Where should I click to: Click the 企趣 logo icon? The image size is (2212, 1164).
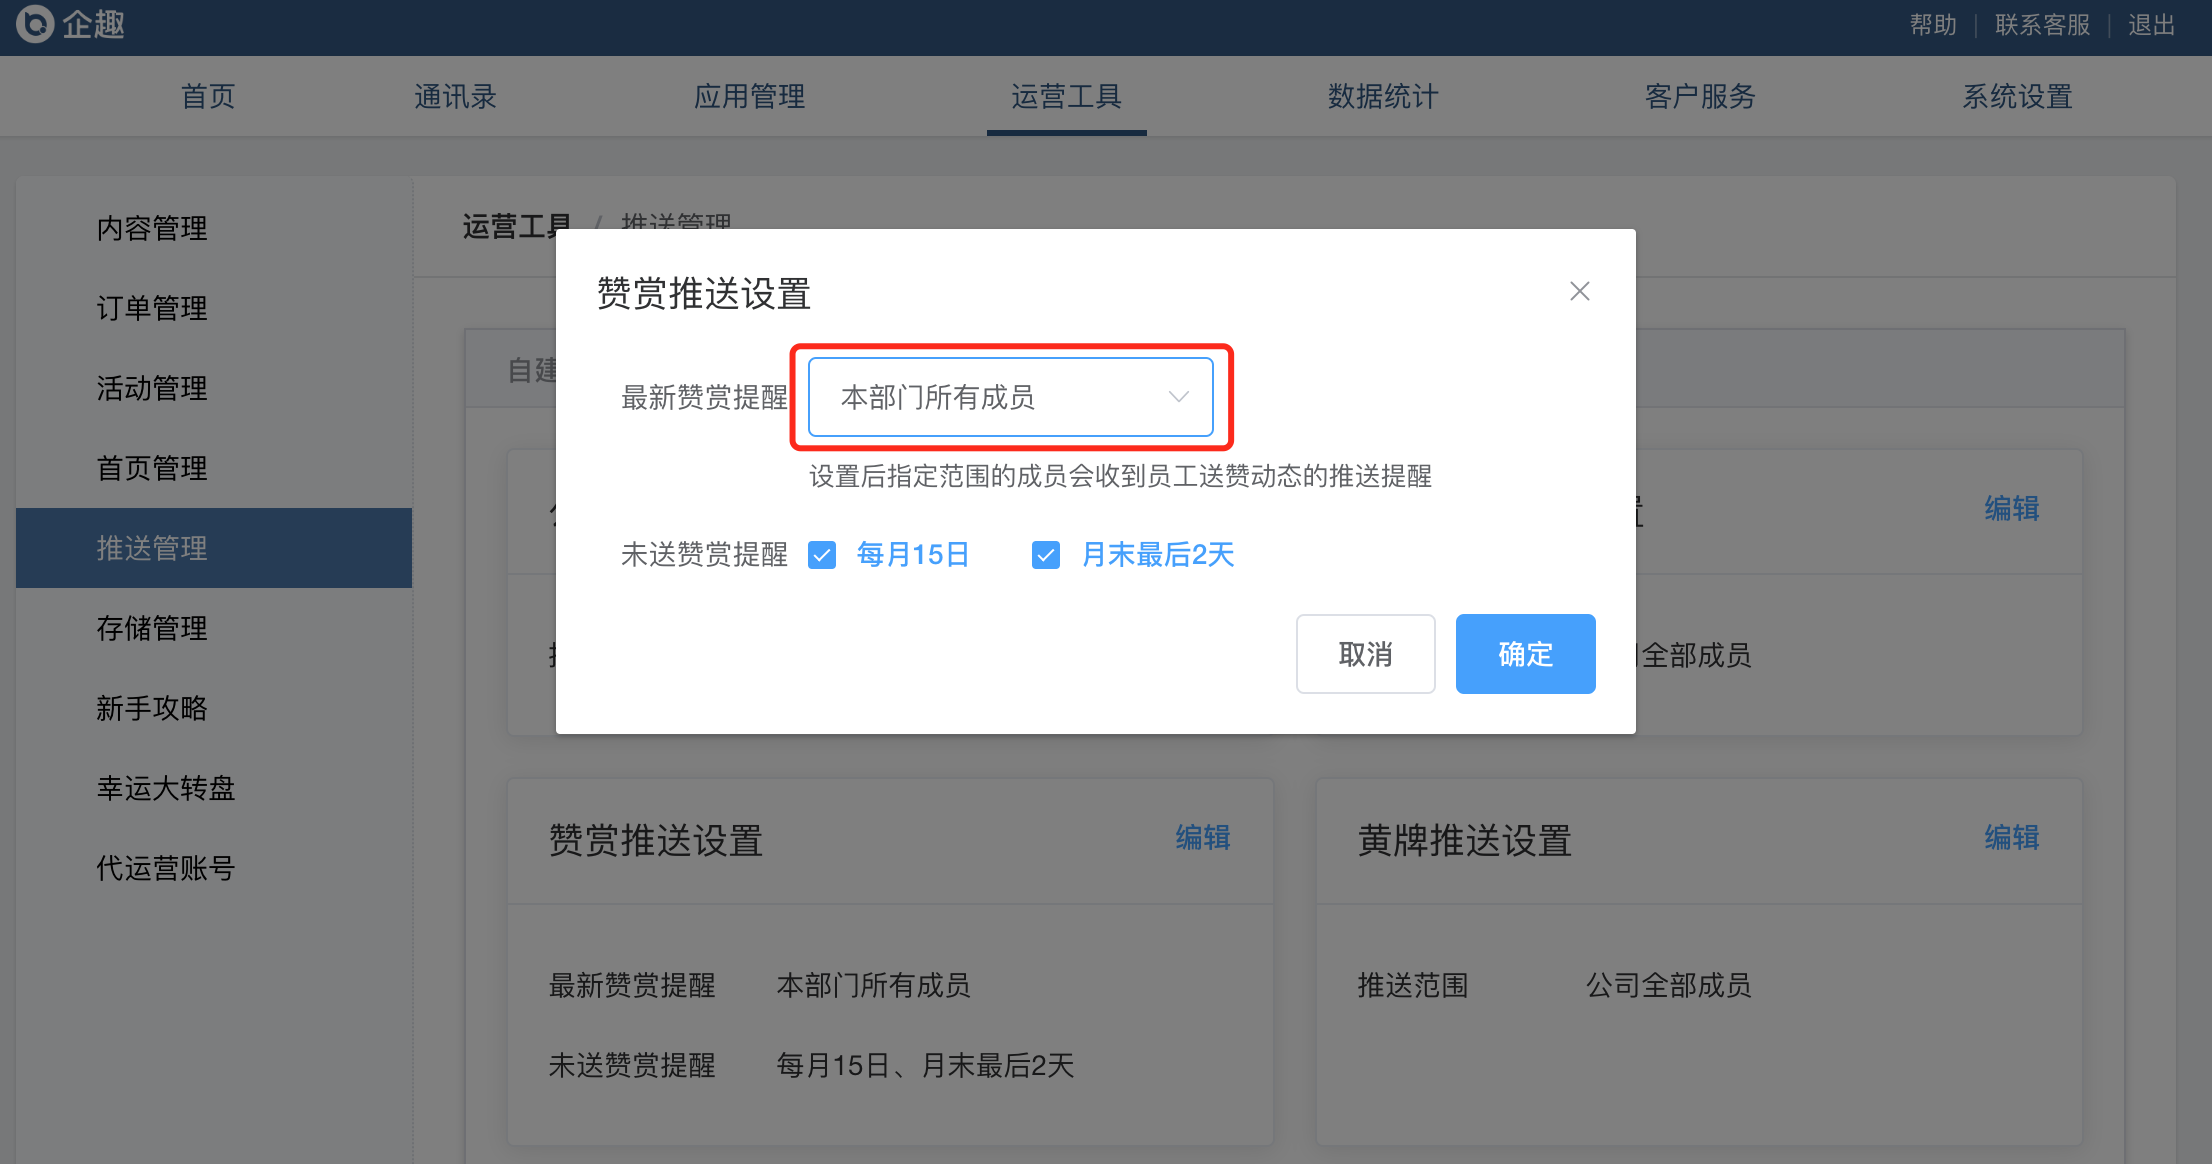click(36, 23)
